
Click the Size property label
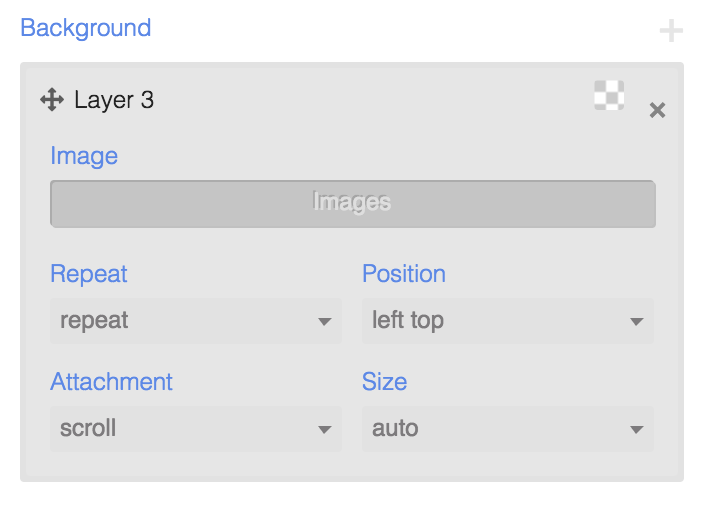coord(385,382)
